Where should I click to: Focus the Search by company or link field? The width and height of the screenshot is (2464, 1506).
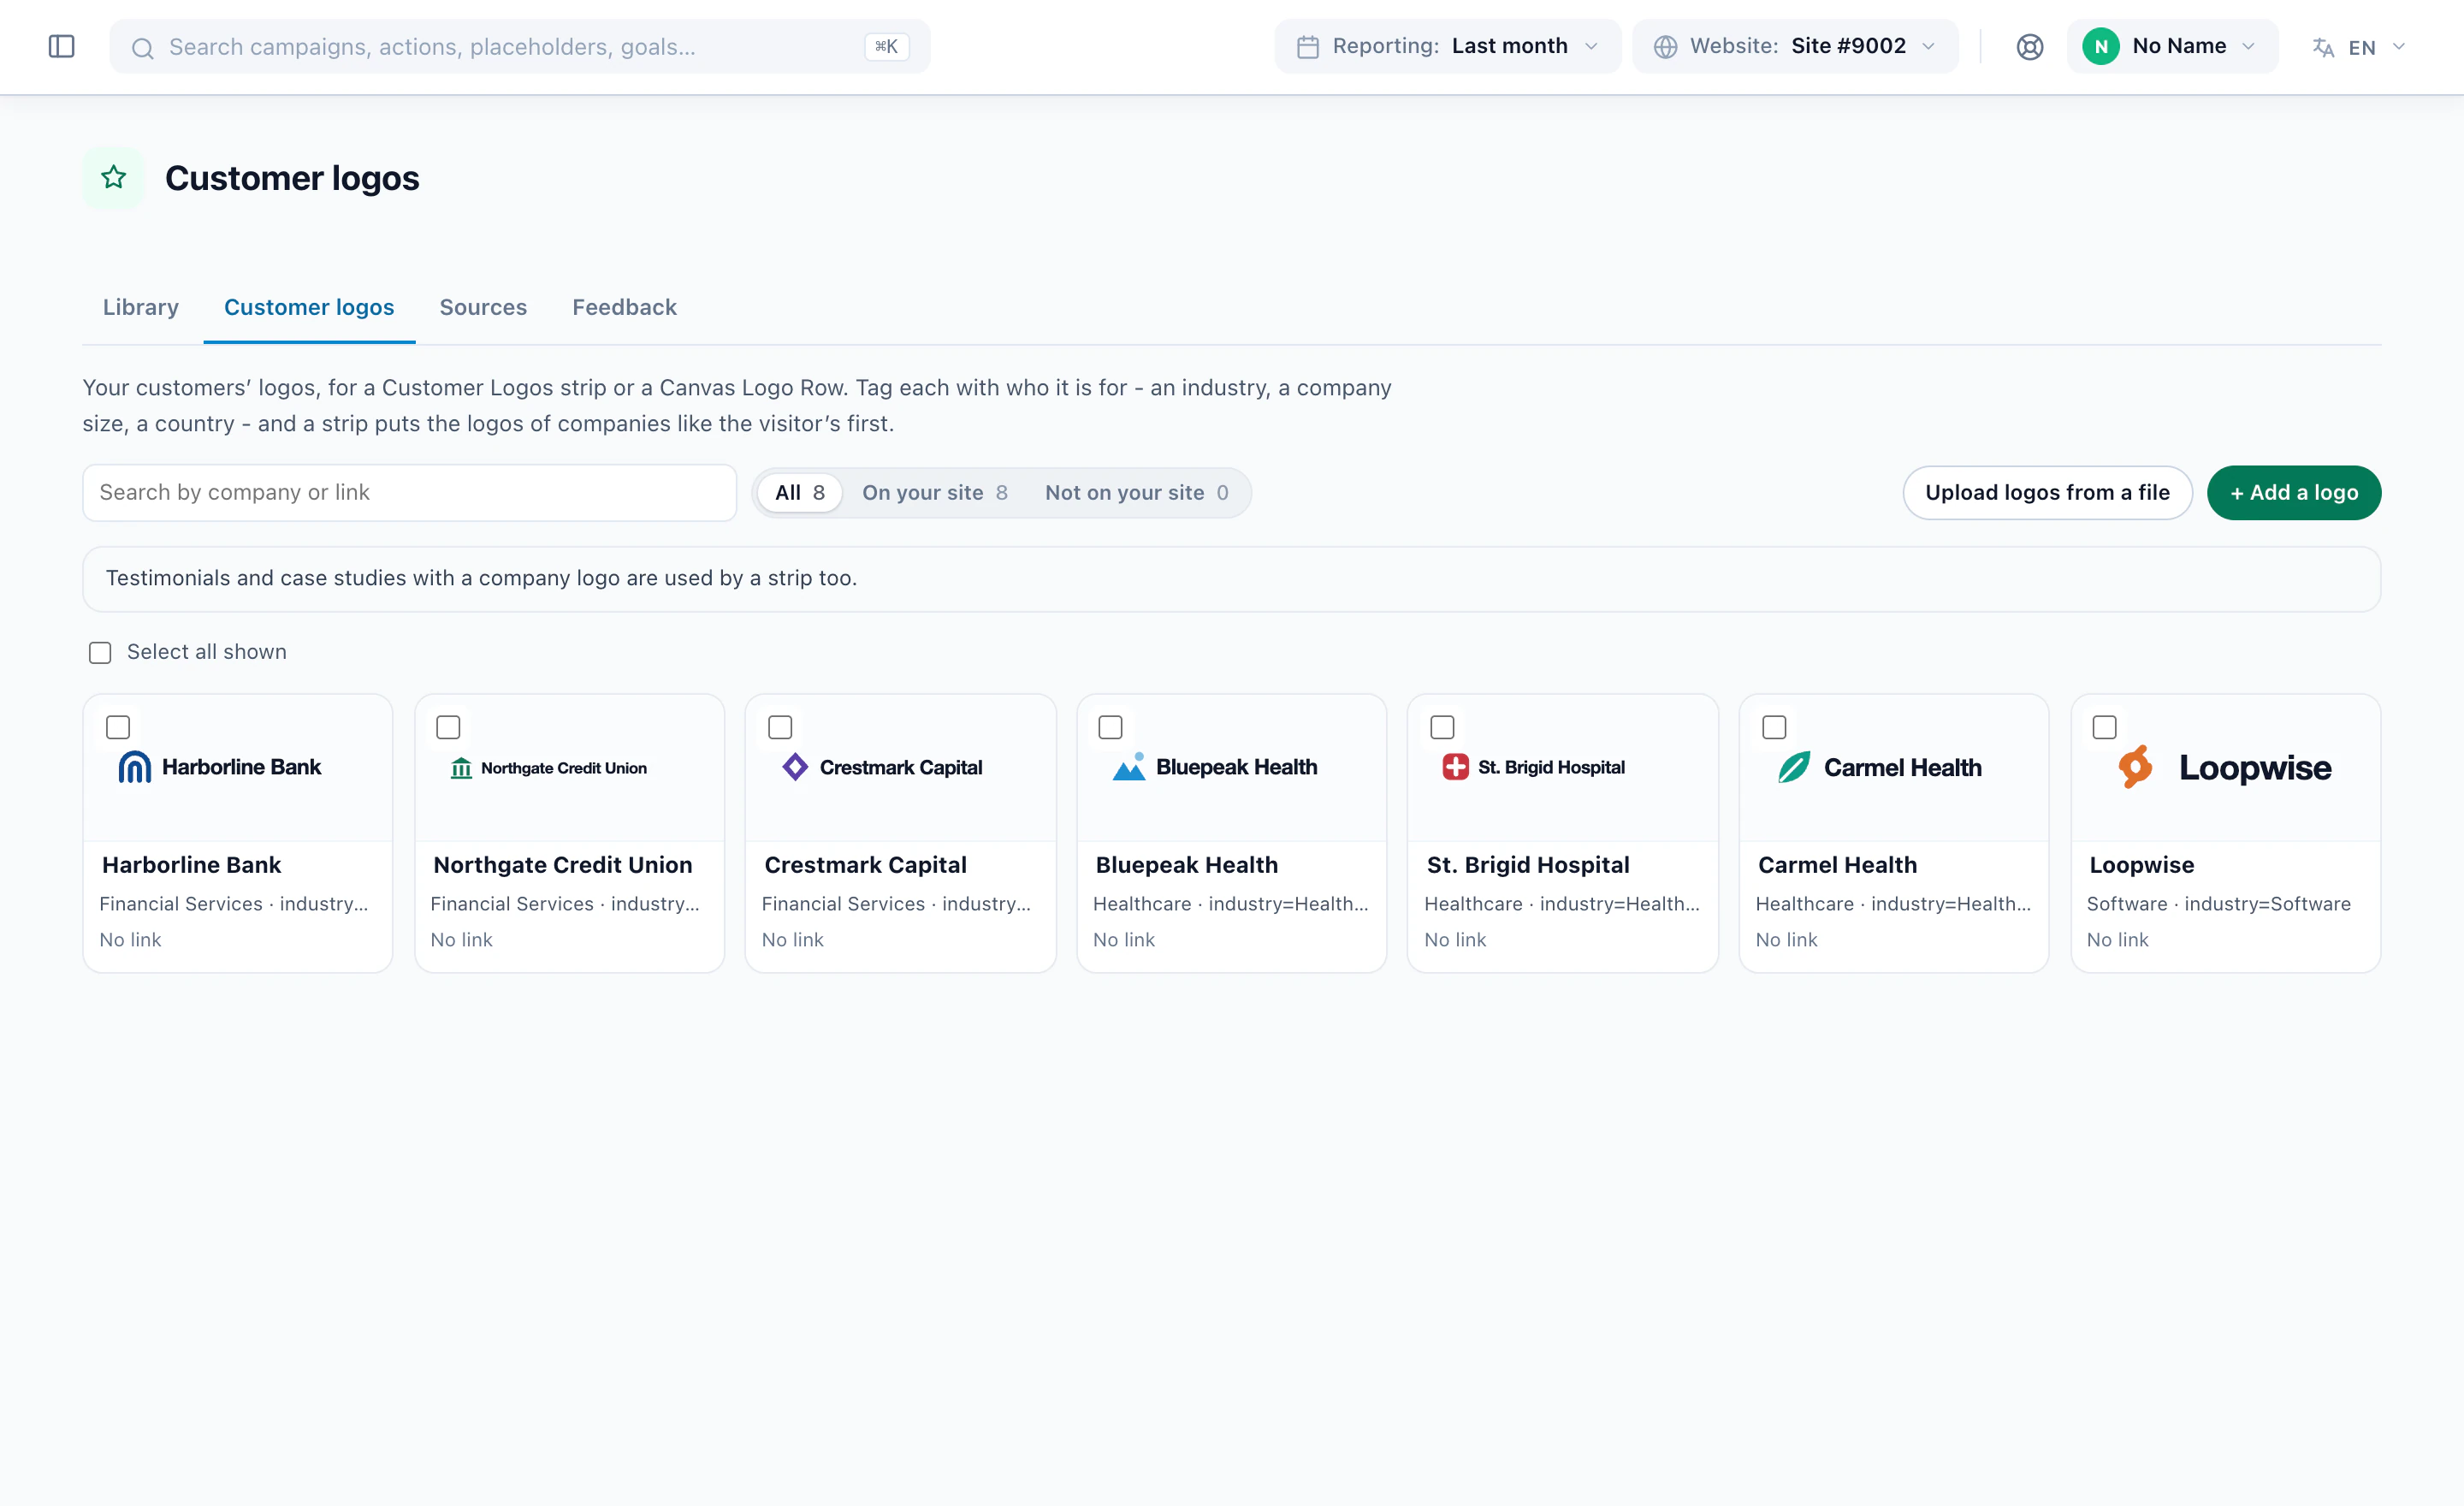pos(409,493)
